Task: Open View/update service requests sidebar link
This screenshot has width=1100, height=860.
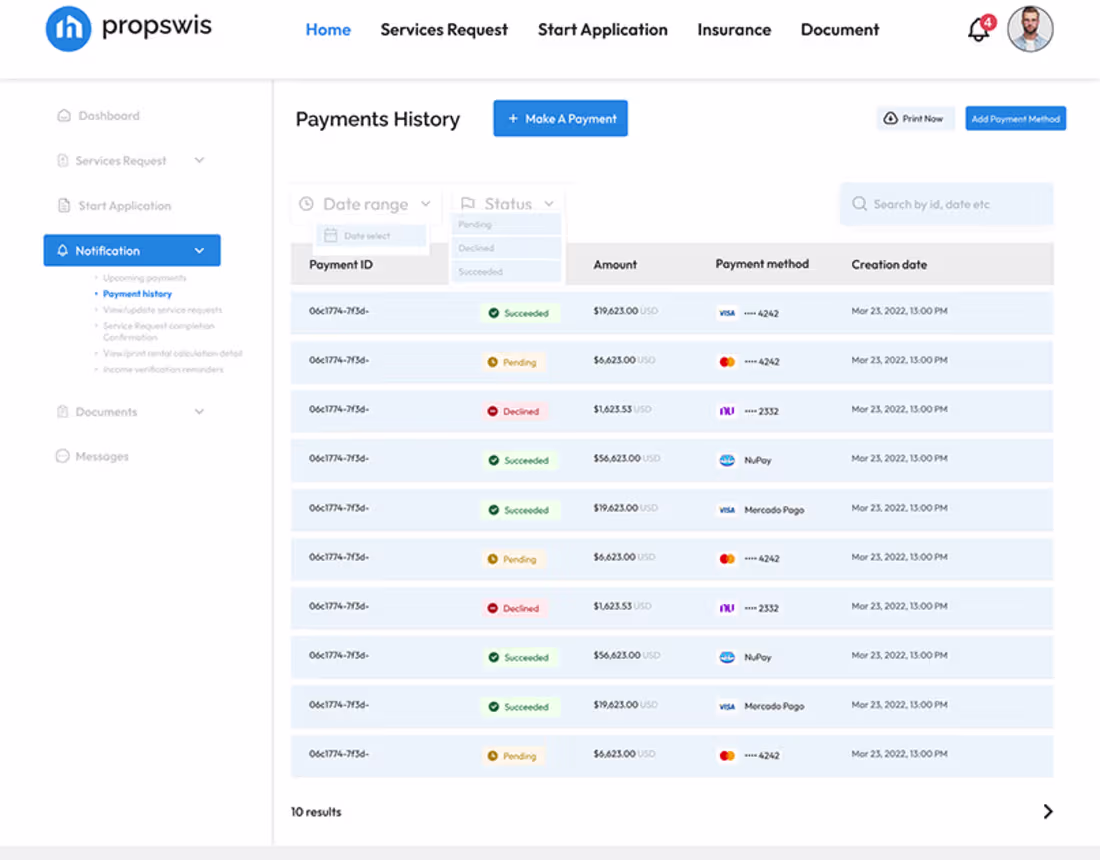Action: (162, 310)
